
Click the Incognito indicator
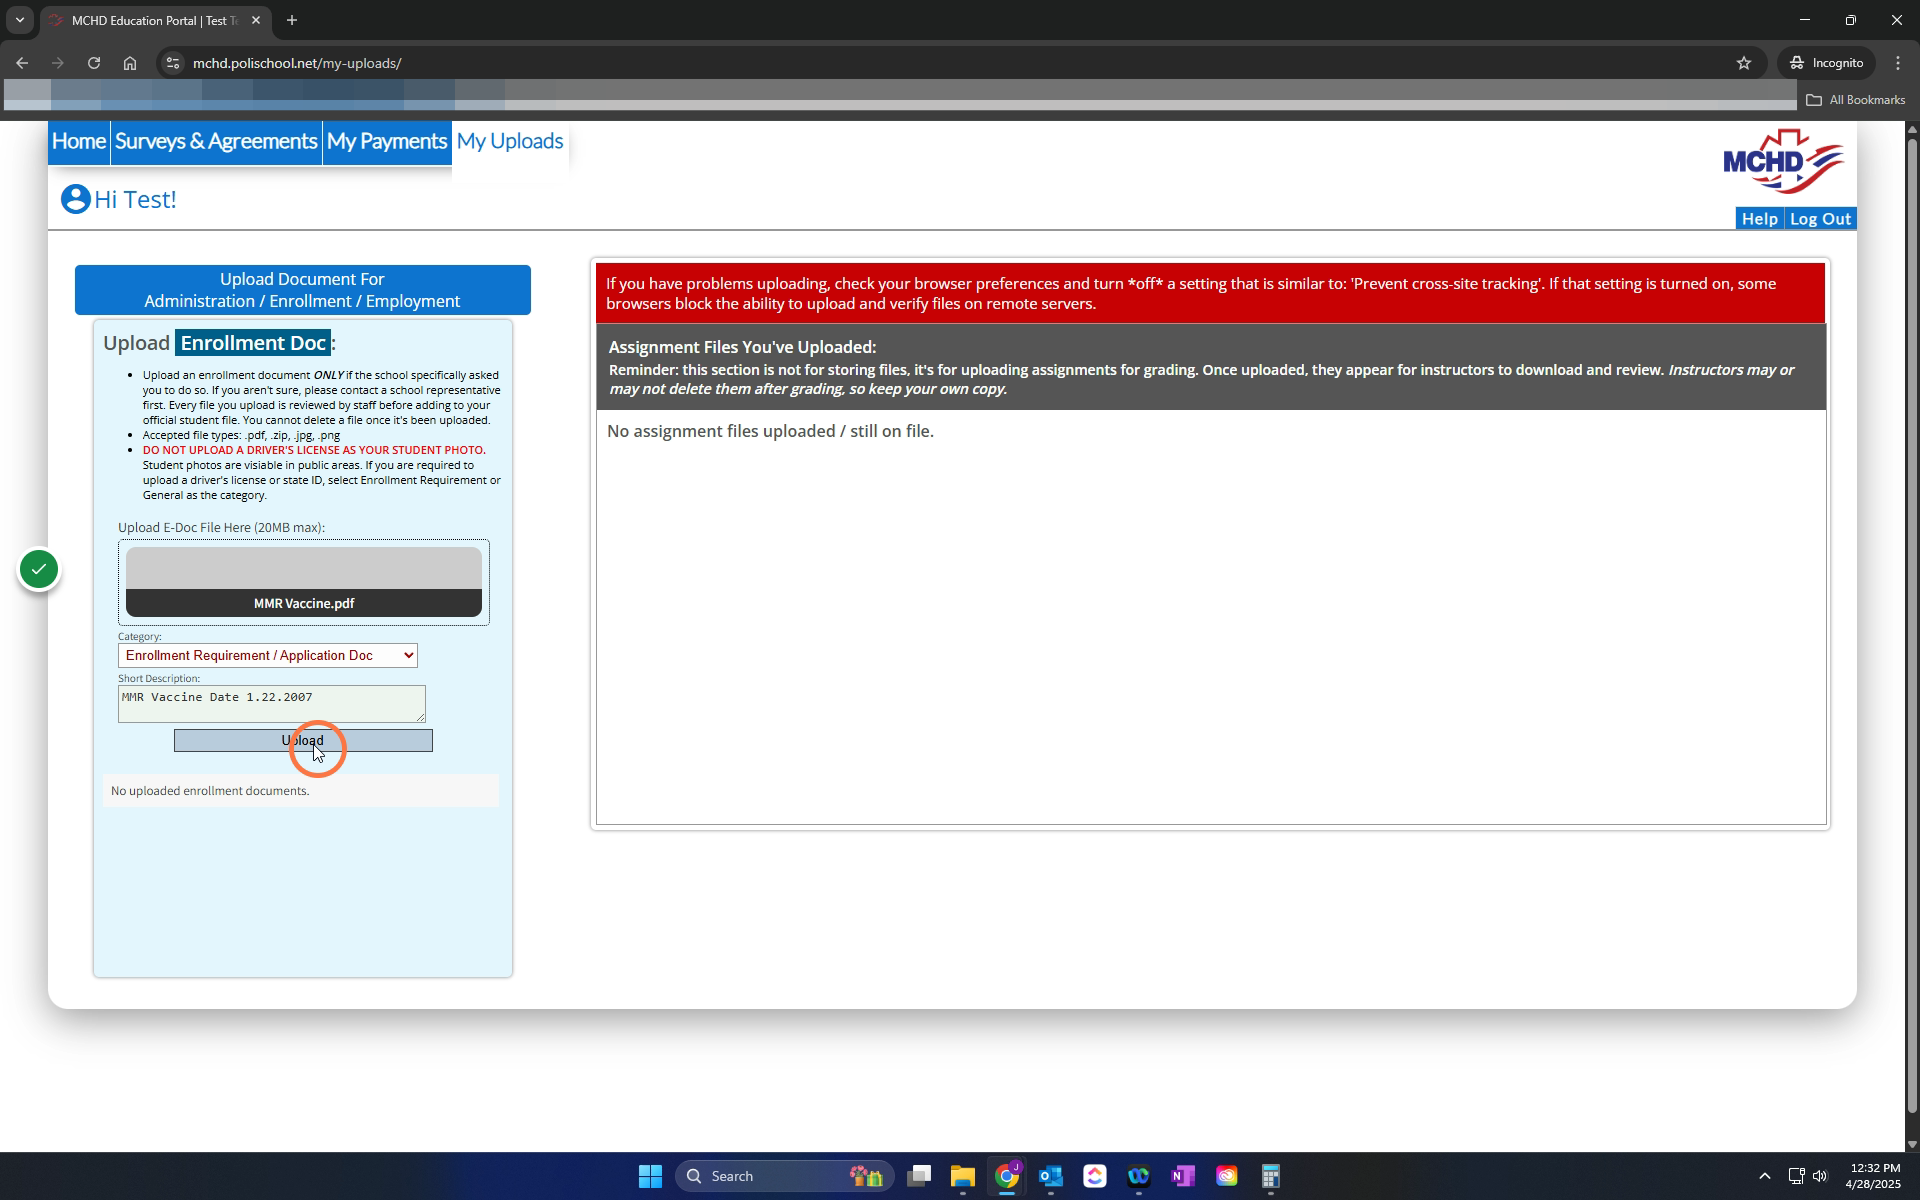(x=1827, y=63)
